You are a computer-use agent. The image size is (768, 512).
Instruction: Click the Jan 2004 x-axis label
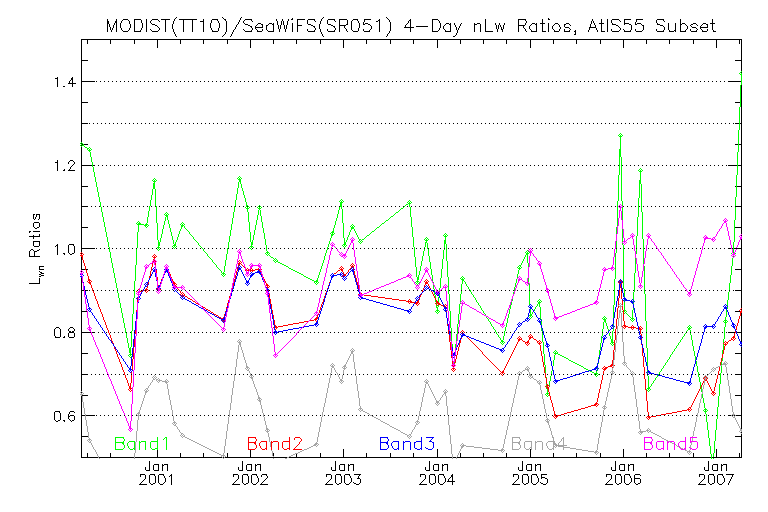click(436, 473)
